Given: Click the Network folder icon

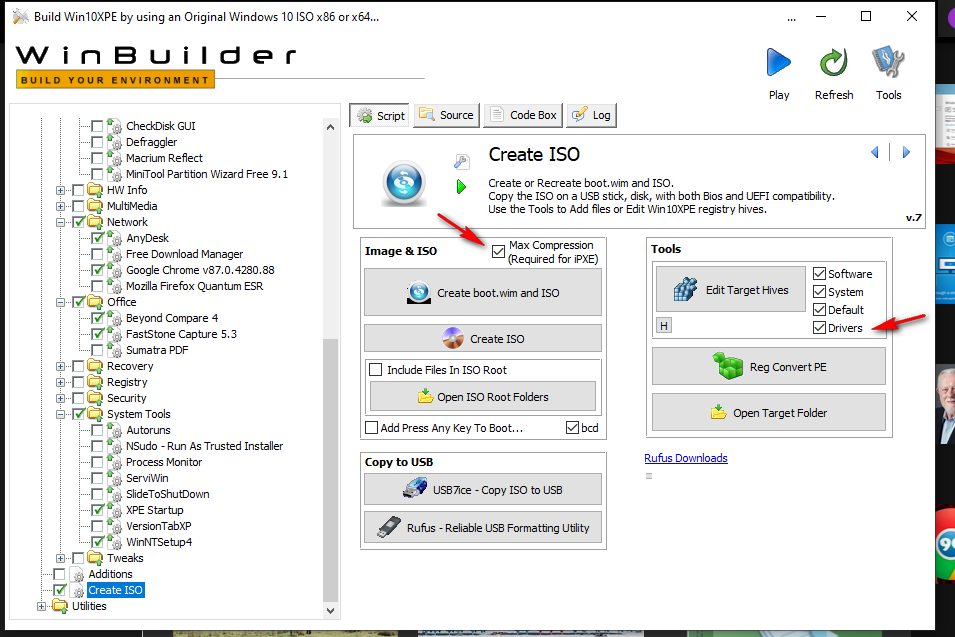Looking at the screenshot, I should 95,222.
